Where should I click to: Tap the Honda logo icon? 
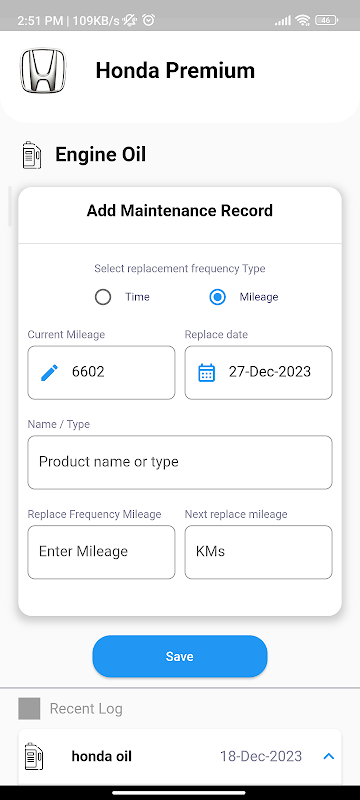coord(43,70)
